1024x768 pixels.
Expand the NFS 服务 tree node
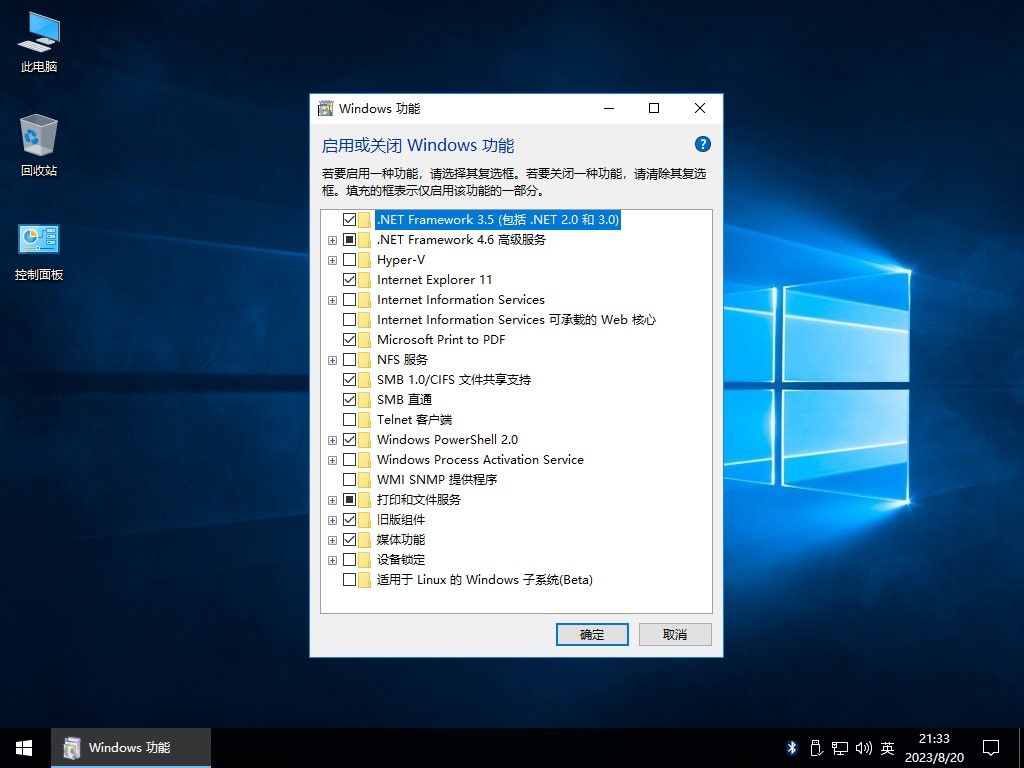pyautogui.click(x=332, y=360)
